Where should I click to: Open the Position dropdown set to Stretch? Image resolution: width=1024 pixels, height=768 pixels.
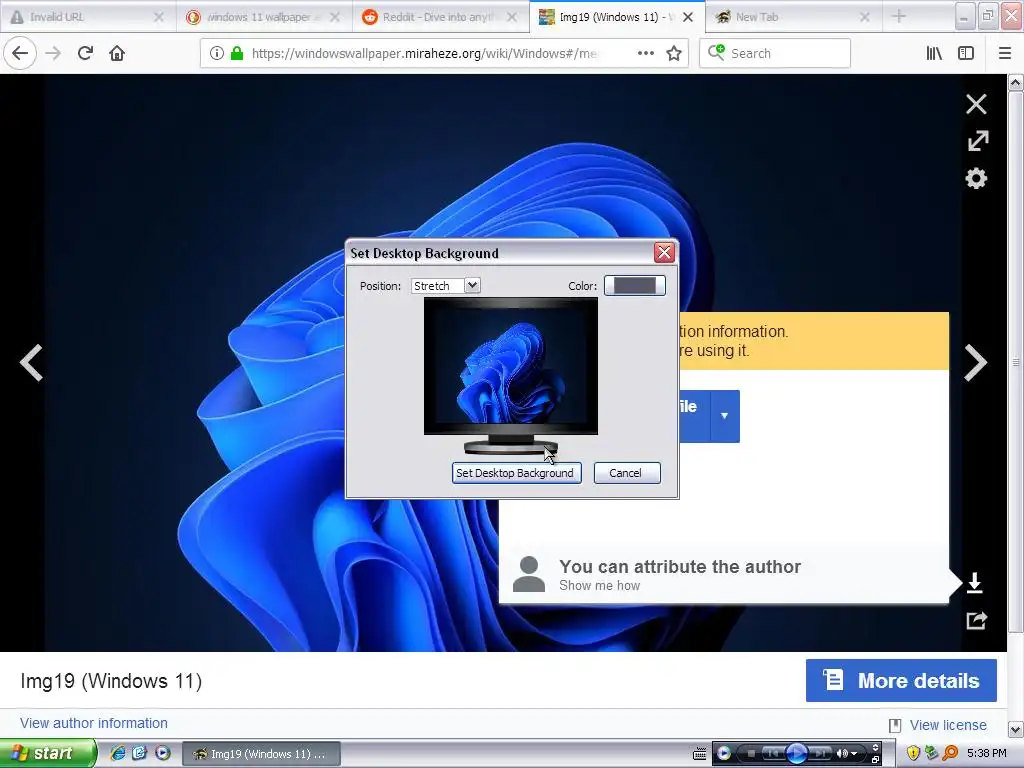click(x=446, y=285)
